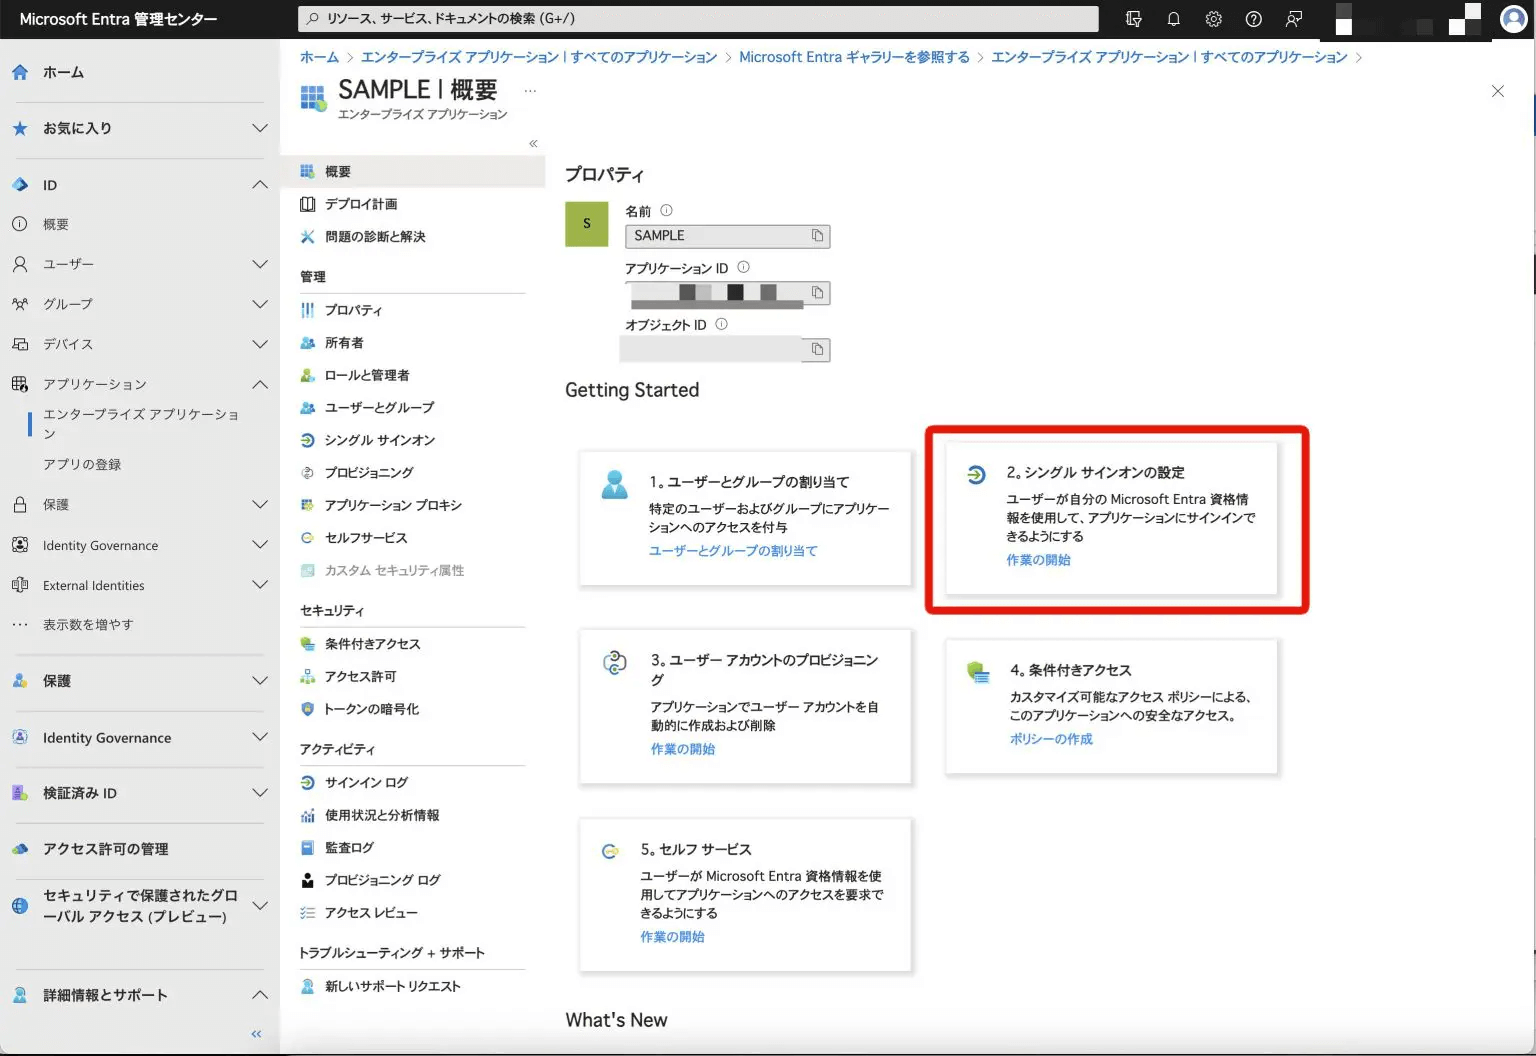Copy the Application ID value
The image size is (1536, 1056).
817,293
